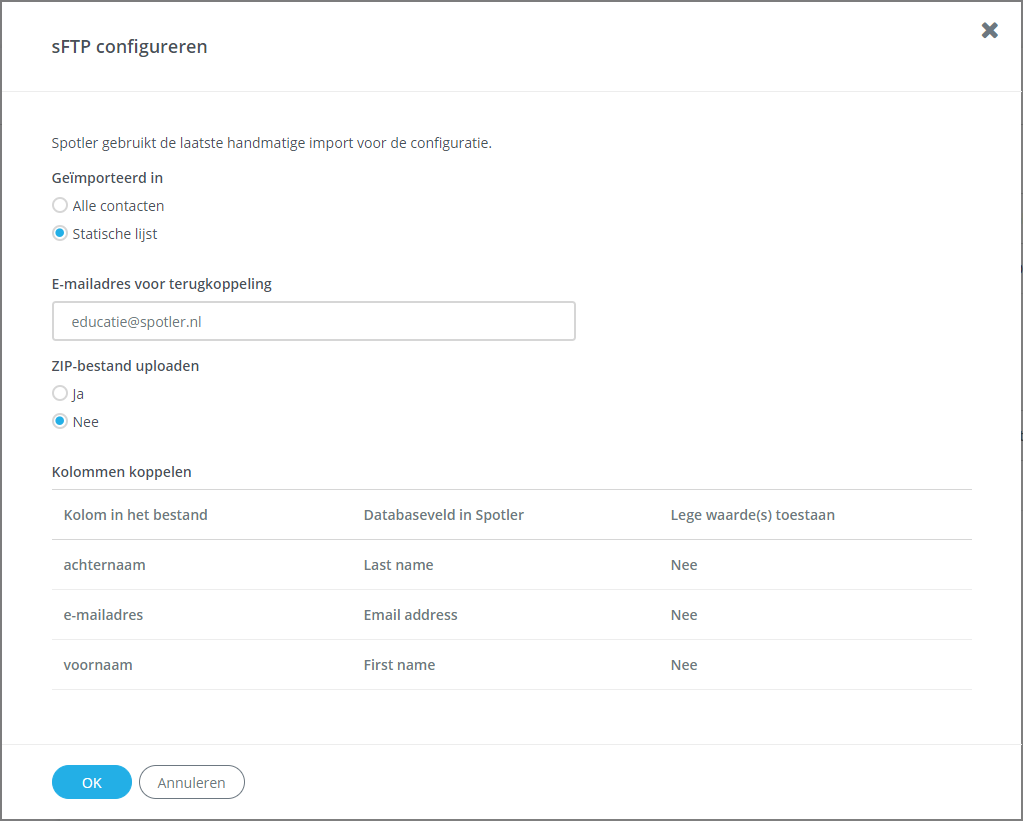This screenshot has height=821, width=1023.
Task: Click the Lege waarde(s) toestaan header
Action: pyautogui.click(x=752, y=515)
